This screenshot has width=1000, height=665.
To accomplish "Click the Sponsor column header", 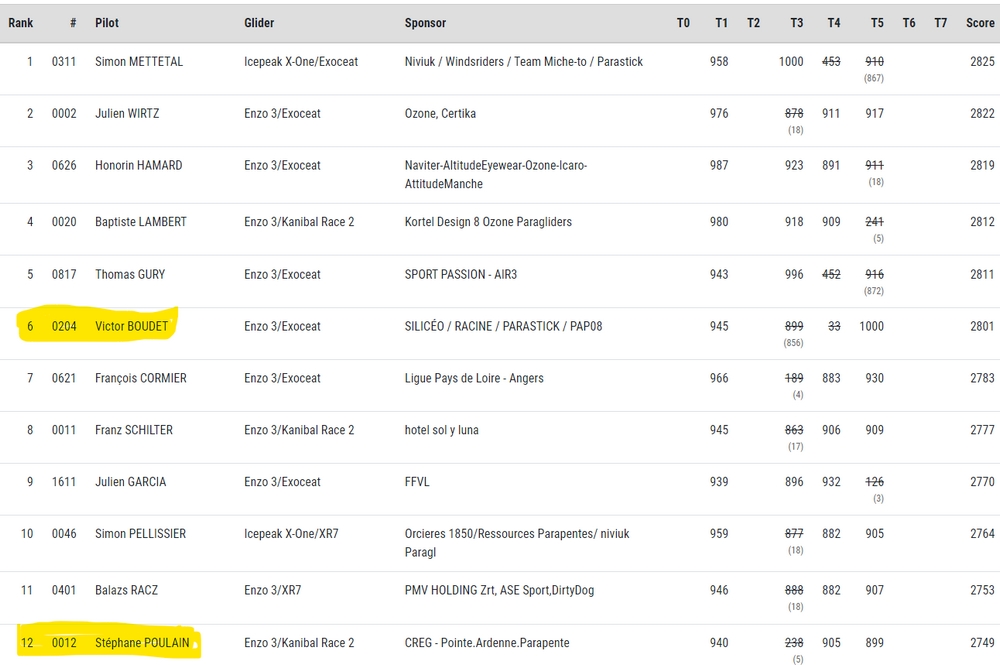I will coord(425,23).
